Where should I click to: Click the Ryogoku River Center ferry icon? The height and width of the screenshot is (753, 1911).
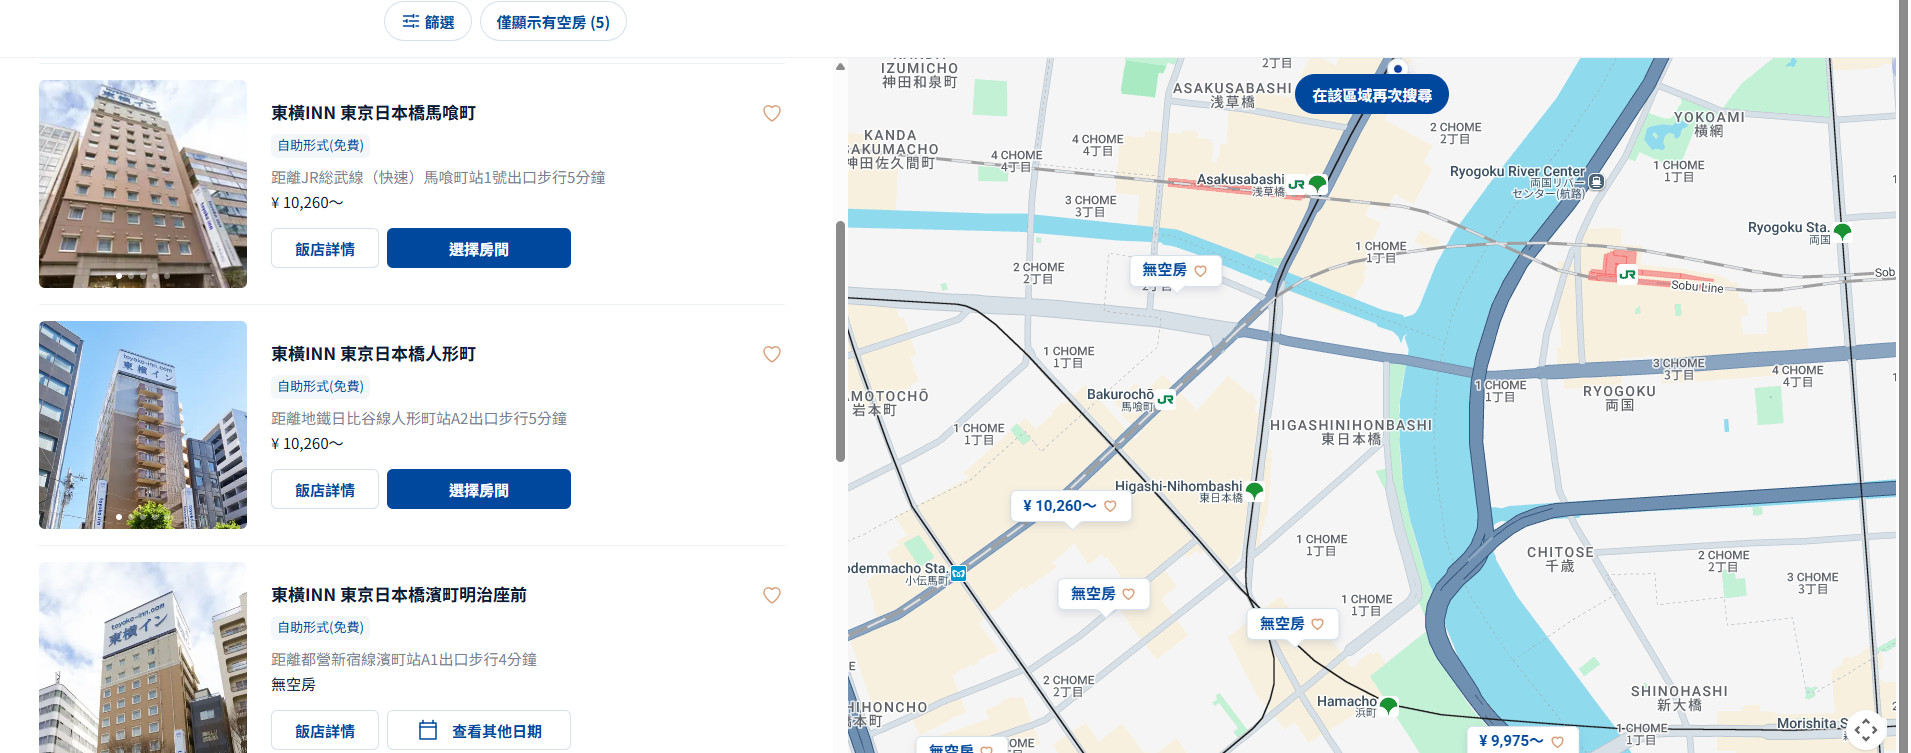pos(1596,181)
